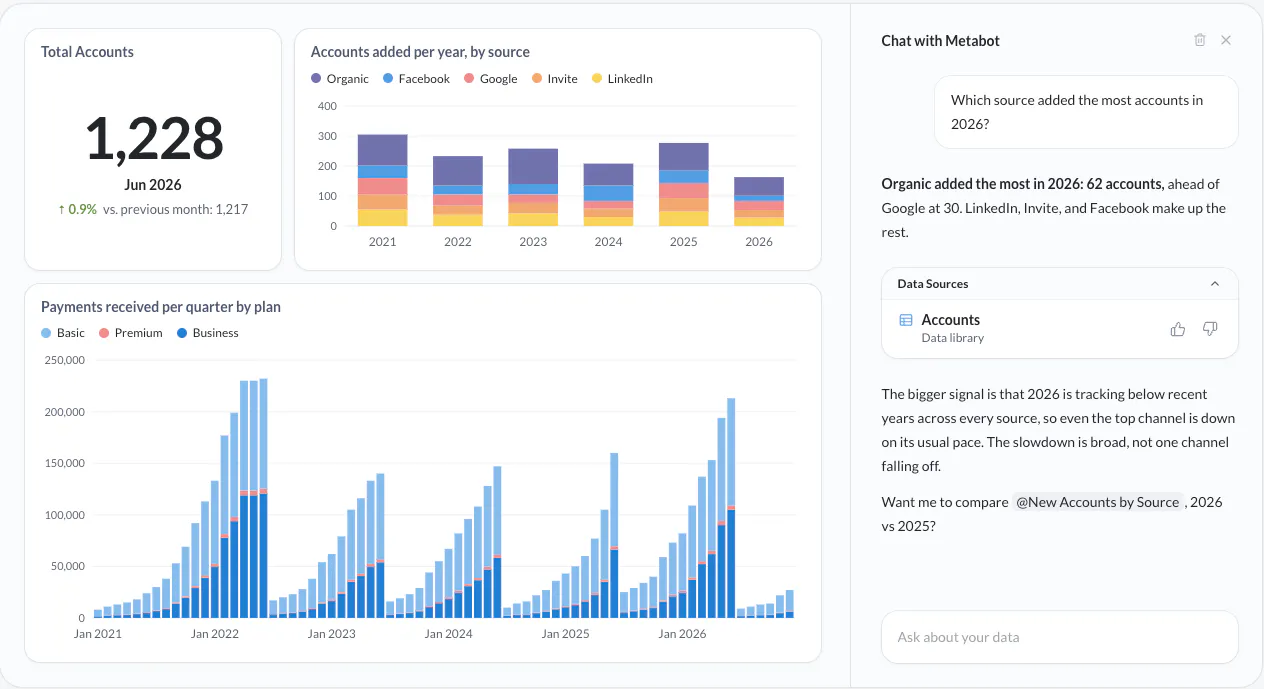Select the 2024 stacked bar in accounts chart
The image size is (1264, 689).
(x=609, y=195)
